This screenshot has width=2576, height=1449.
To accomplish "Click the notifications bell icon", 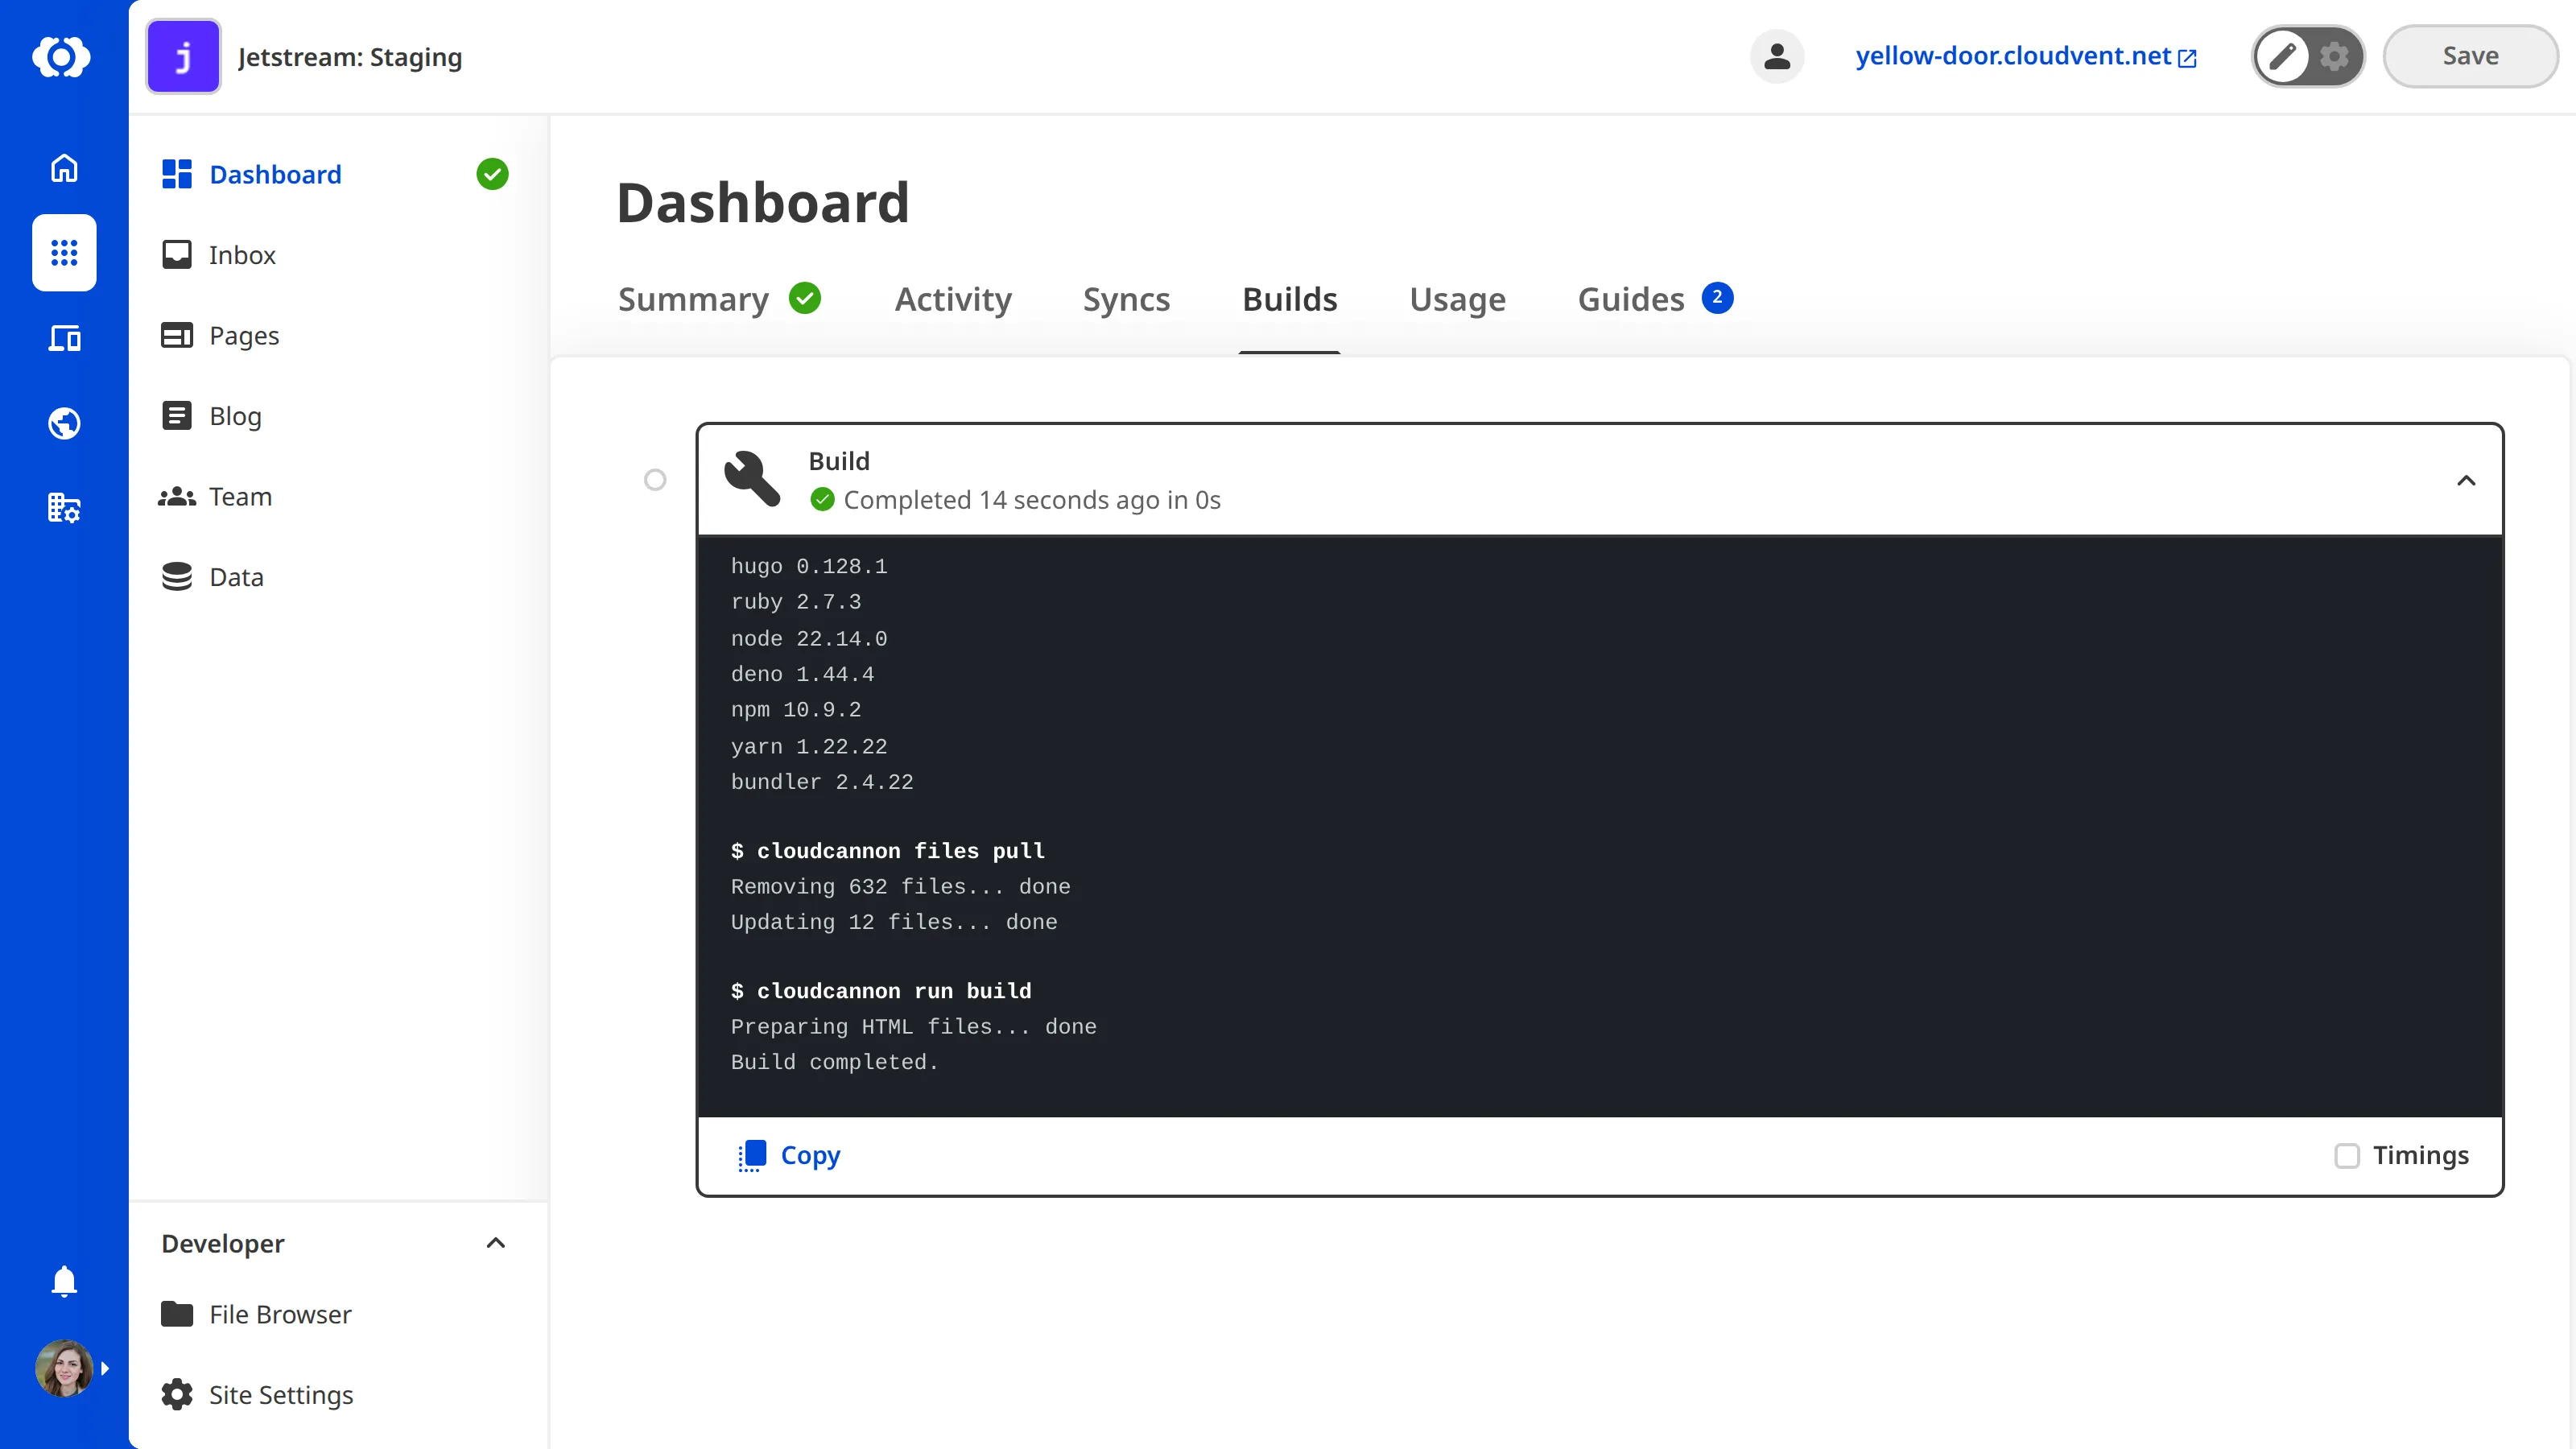I will click(63, 1281).
